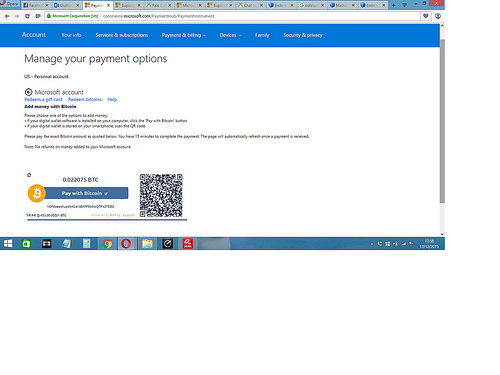Click the Pay with Bitcoin button

click(x=86, y=193)
